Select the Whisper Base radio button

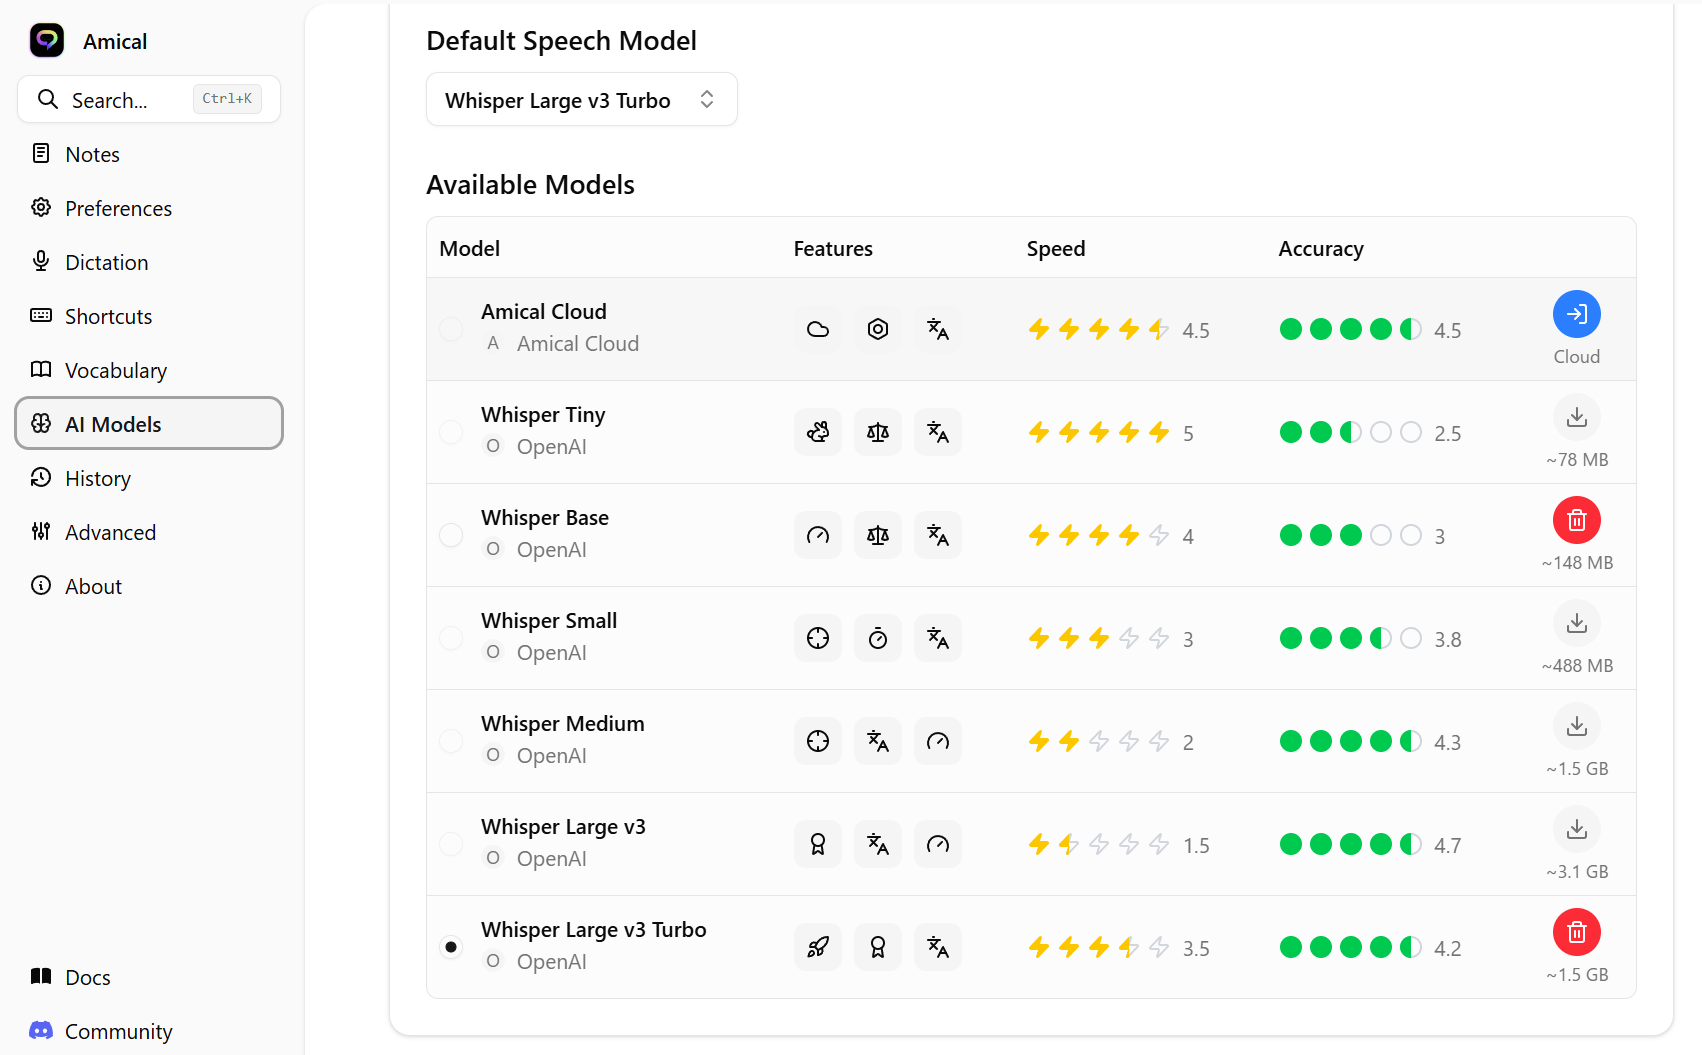click(450, 535)
